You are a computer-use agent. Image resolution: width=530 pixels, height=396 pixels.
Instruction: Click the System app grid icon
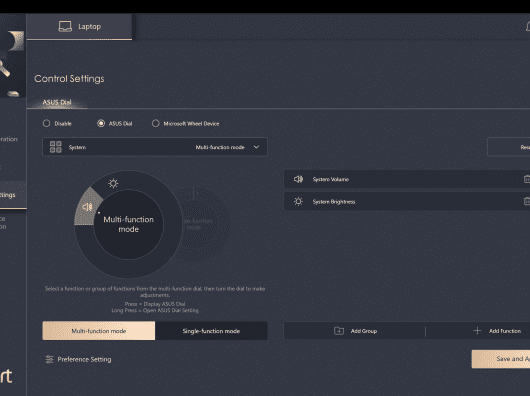coord(56,147)
